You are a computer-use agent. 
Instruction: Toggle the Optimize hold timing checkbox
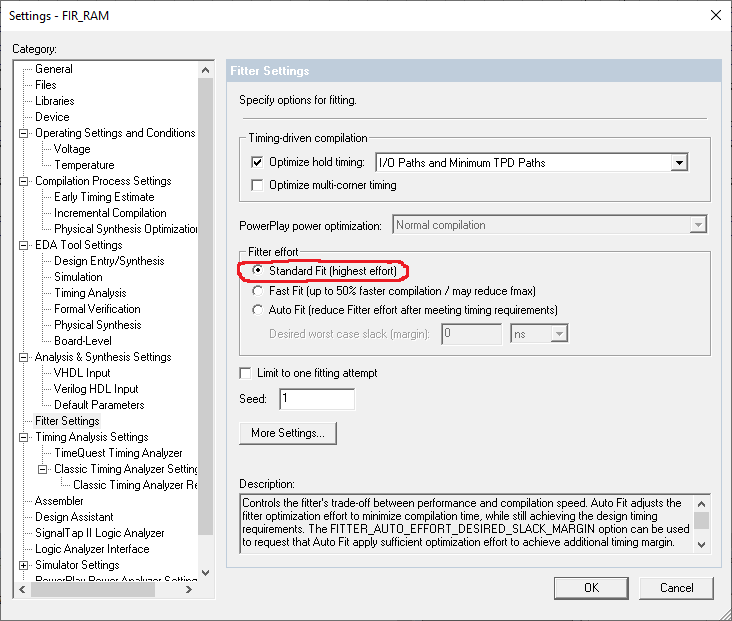[257, 162]
